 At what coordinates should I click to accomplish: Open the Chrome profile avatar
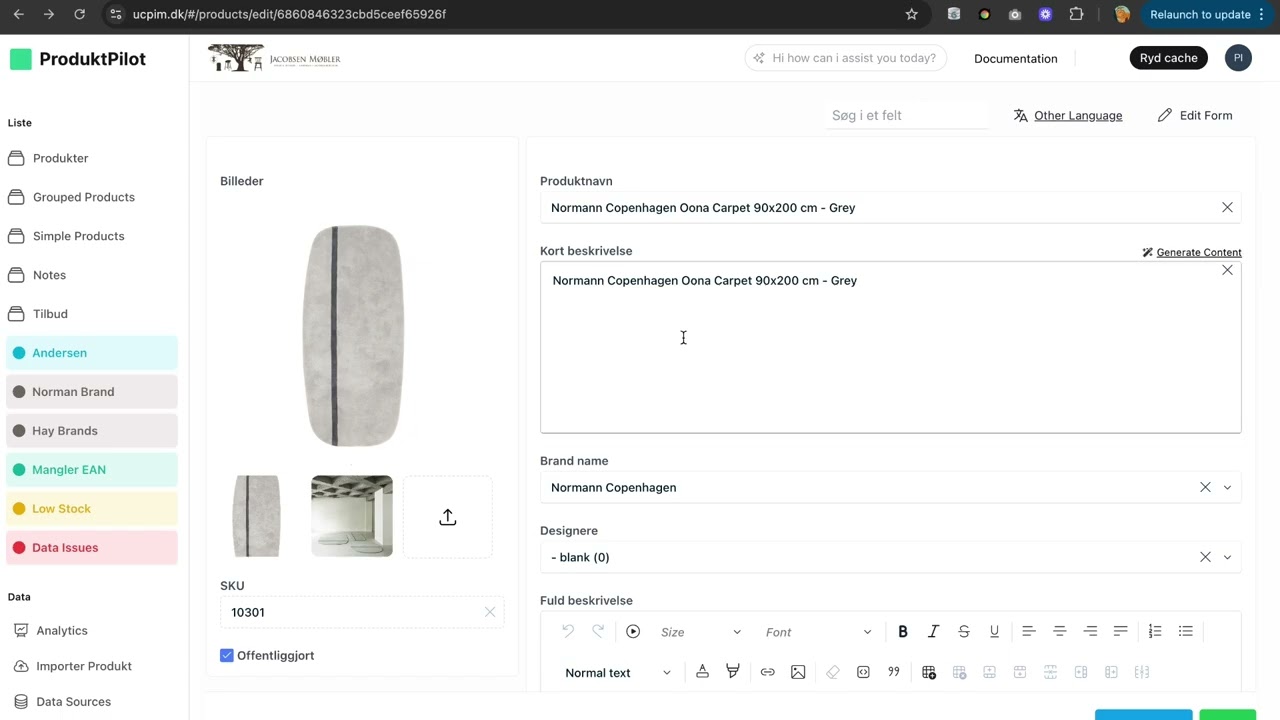click(x=1122, y=14)
